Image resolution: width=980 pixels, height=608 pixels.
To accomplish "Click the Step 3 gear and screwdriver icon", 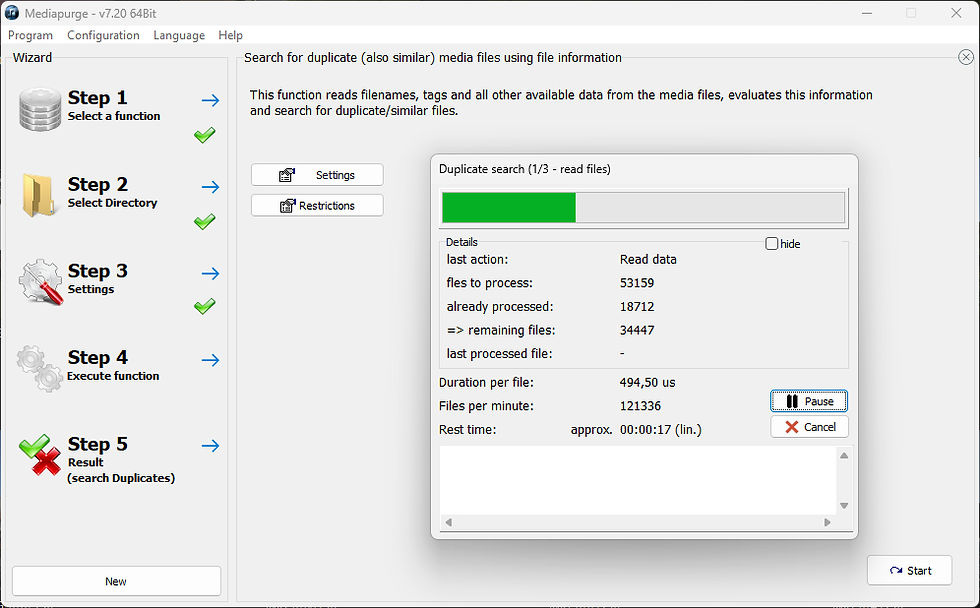I will (41, 282).
